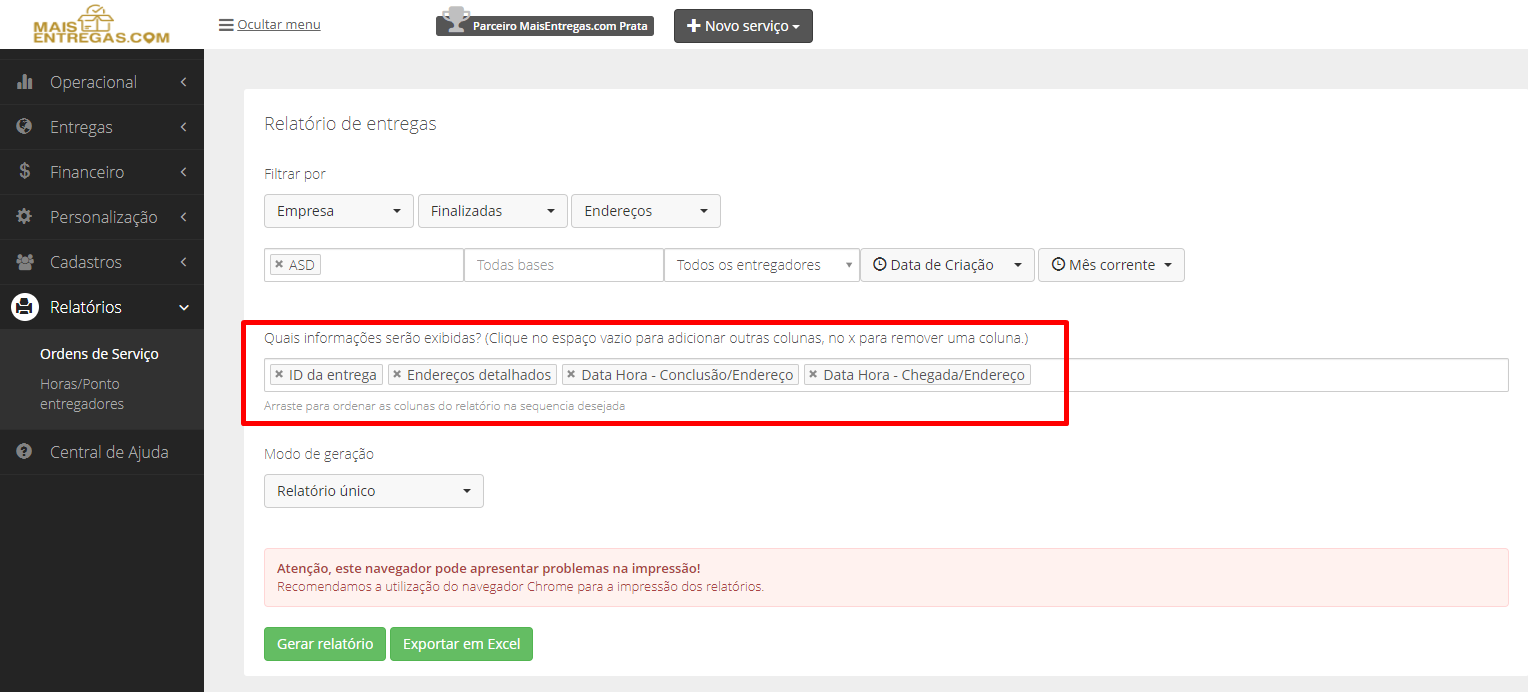Click the Personalização gear icon

(x=25, y=217)
